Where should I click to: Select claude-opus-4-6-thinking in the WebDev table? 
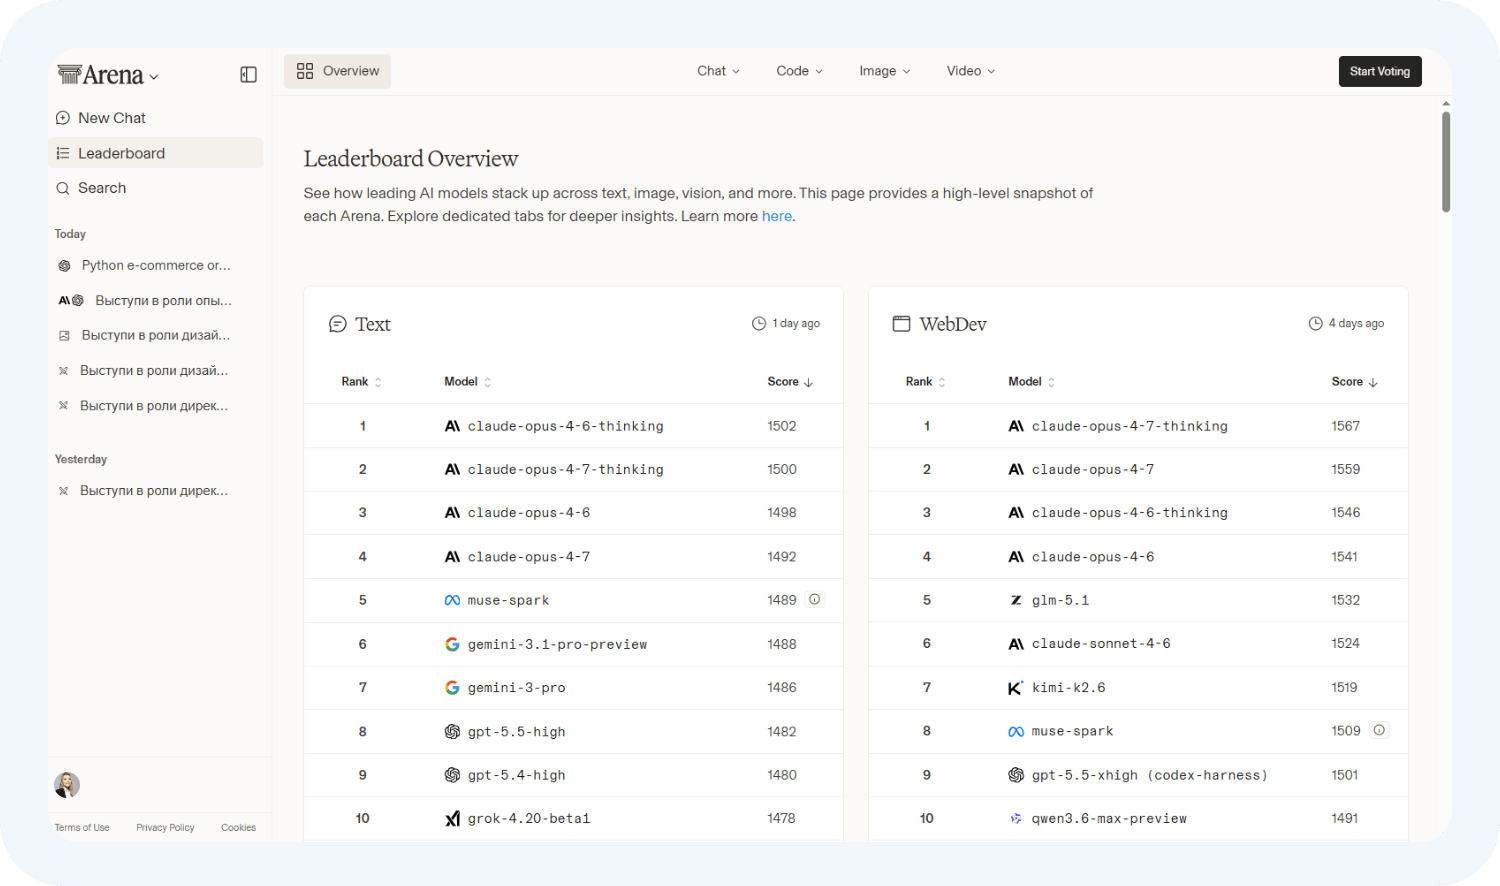point(1130,513)
